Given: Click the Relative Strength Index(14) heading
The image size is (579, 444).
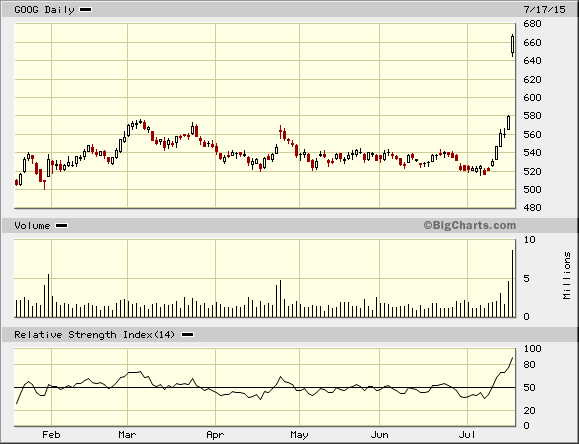Looking at the screenshot, I should click(95, 335).
